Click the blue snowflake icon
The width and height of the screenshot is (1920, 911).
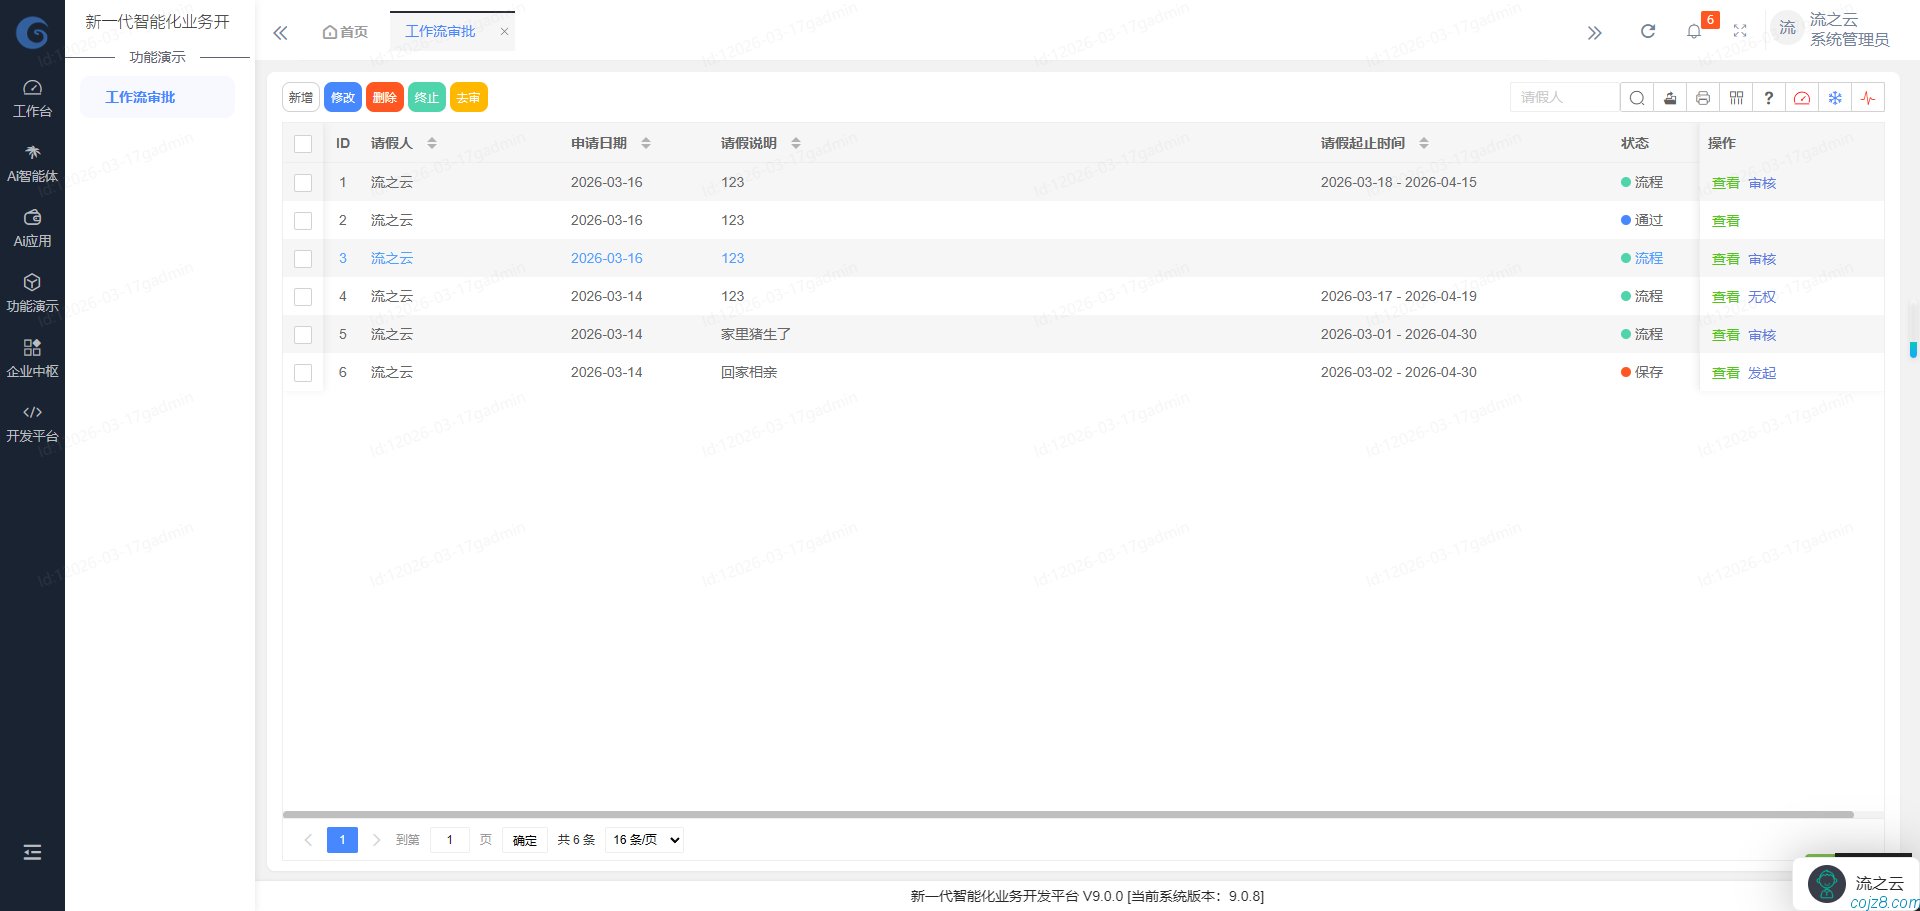[x=1835, y=98]
